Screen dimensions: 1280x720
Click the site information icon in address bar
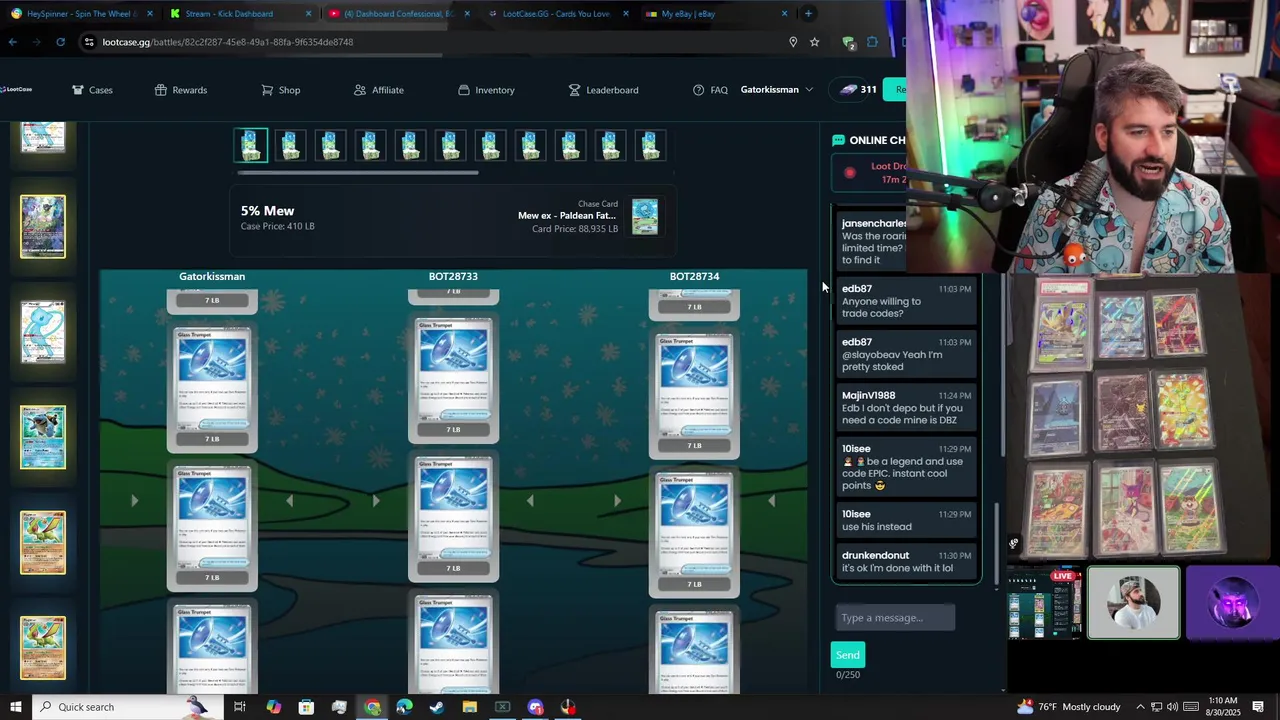(x=89, y=42)
